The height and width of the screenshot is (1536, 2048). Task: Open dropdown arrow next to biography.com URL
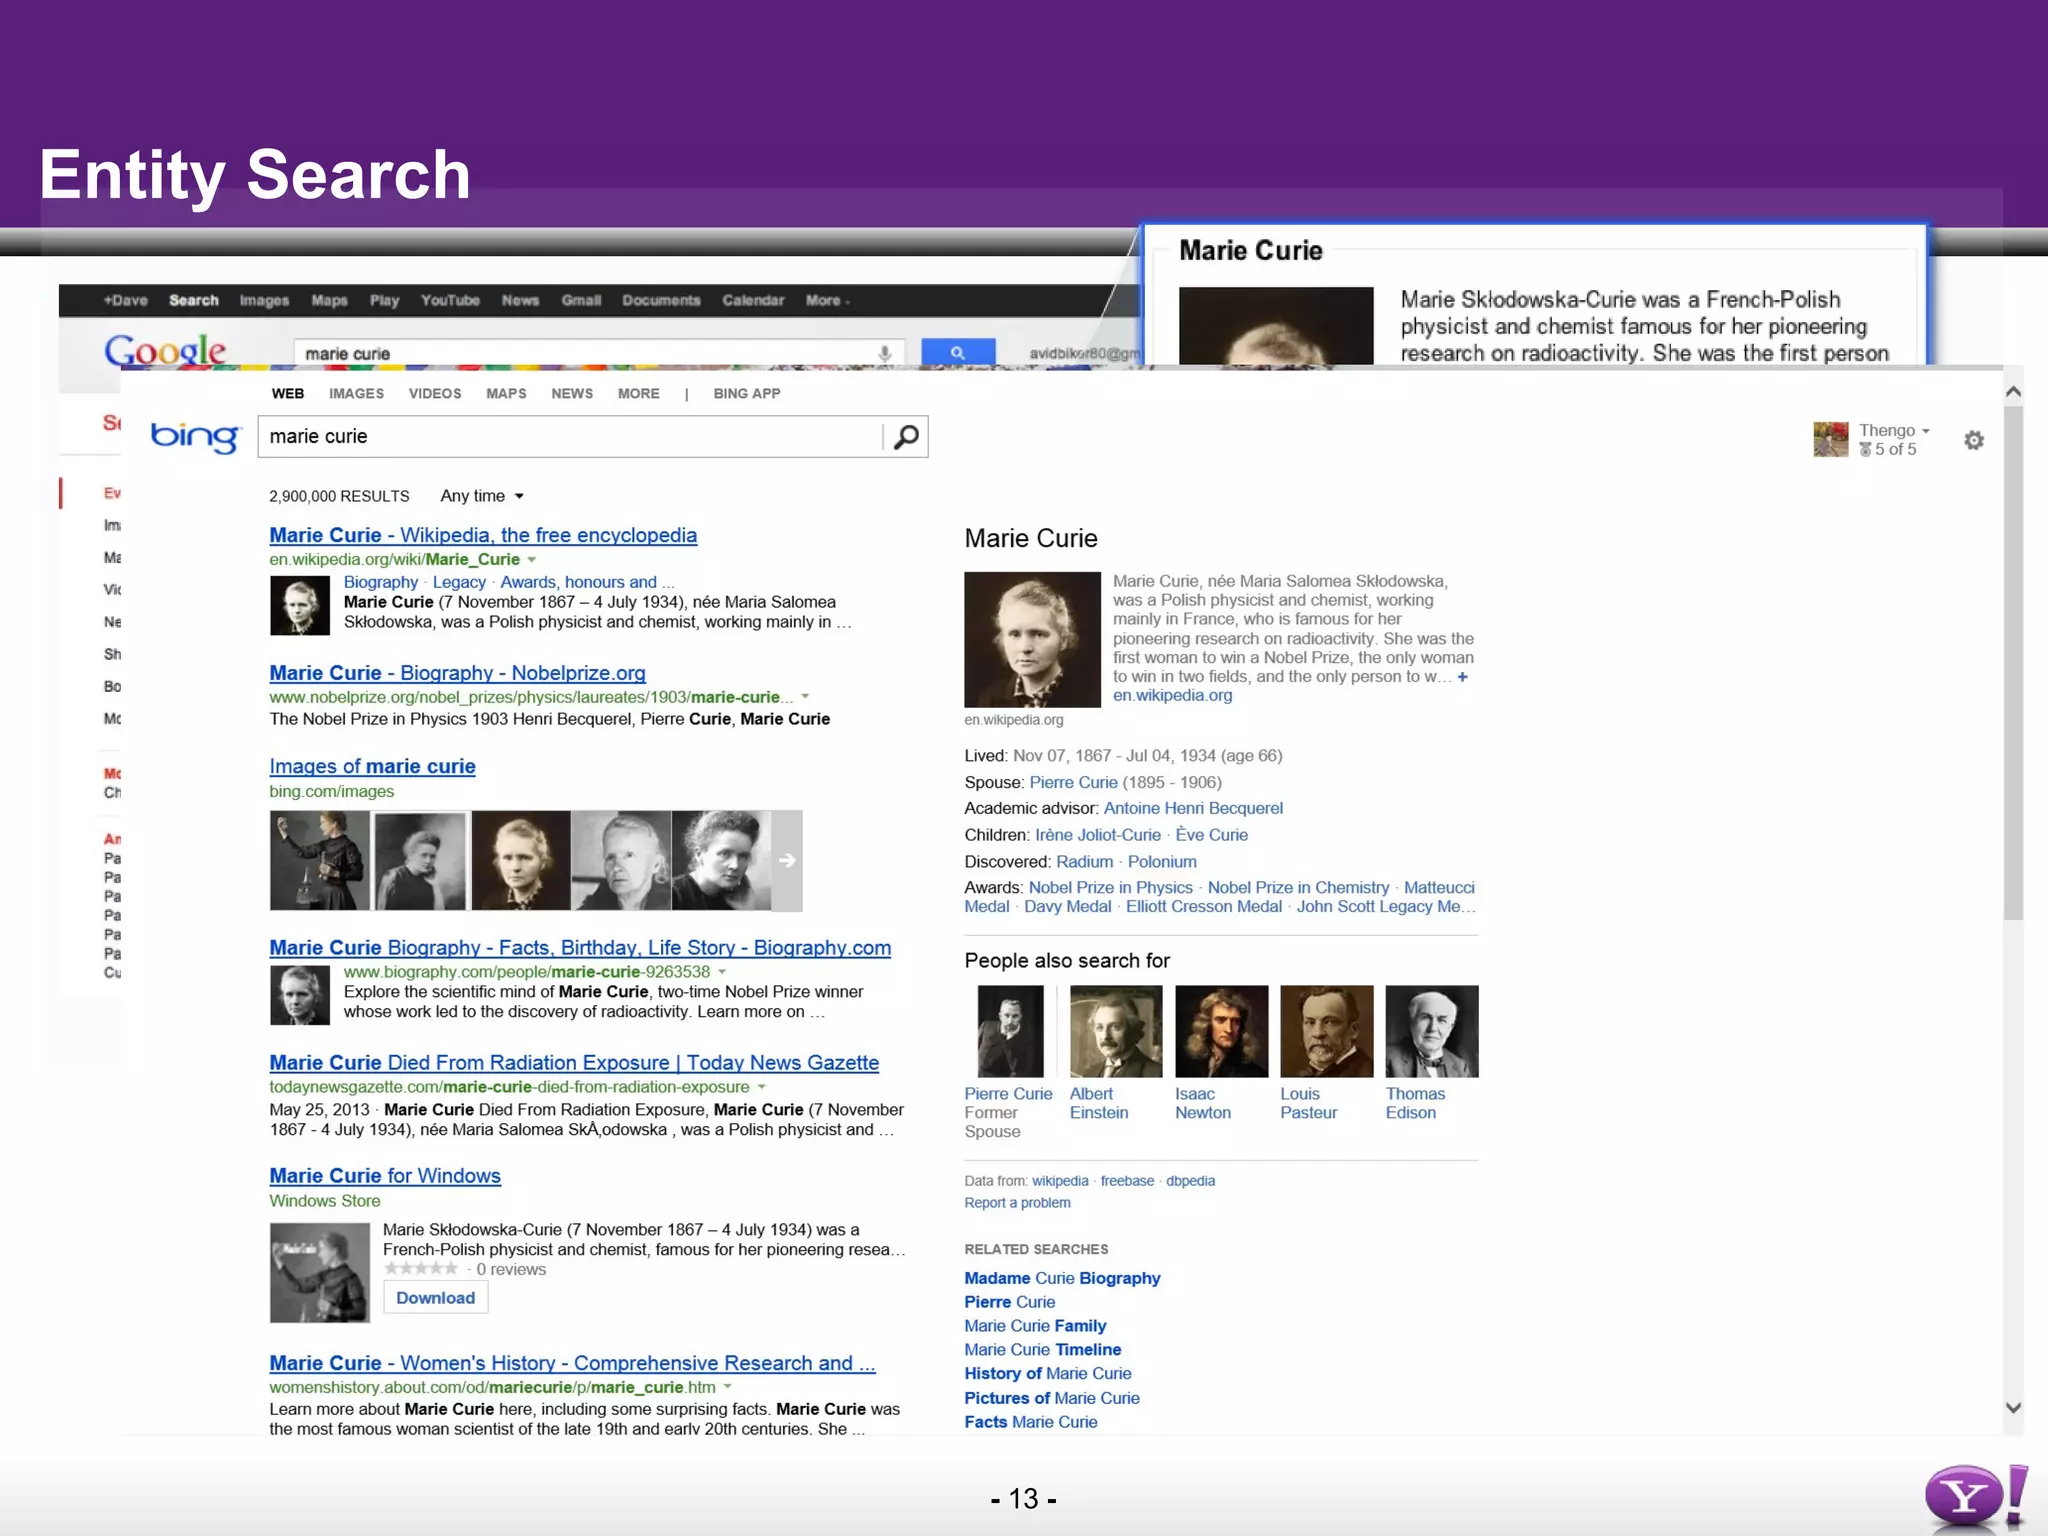(722, 972)
